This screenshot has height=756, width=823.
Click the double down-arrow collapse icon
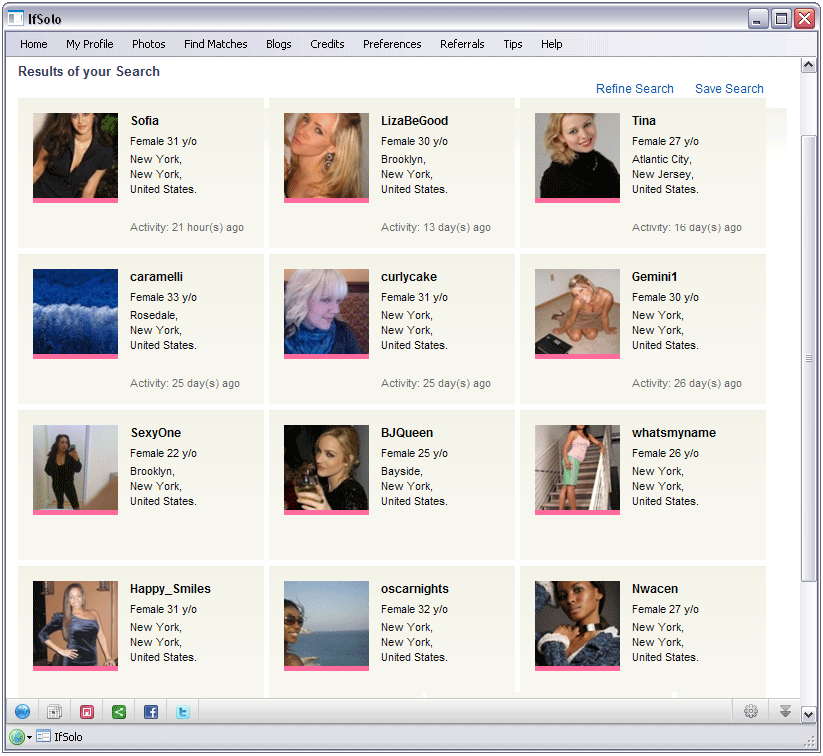pos(785,711)
